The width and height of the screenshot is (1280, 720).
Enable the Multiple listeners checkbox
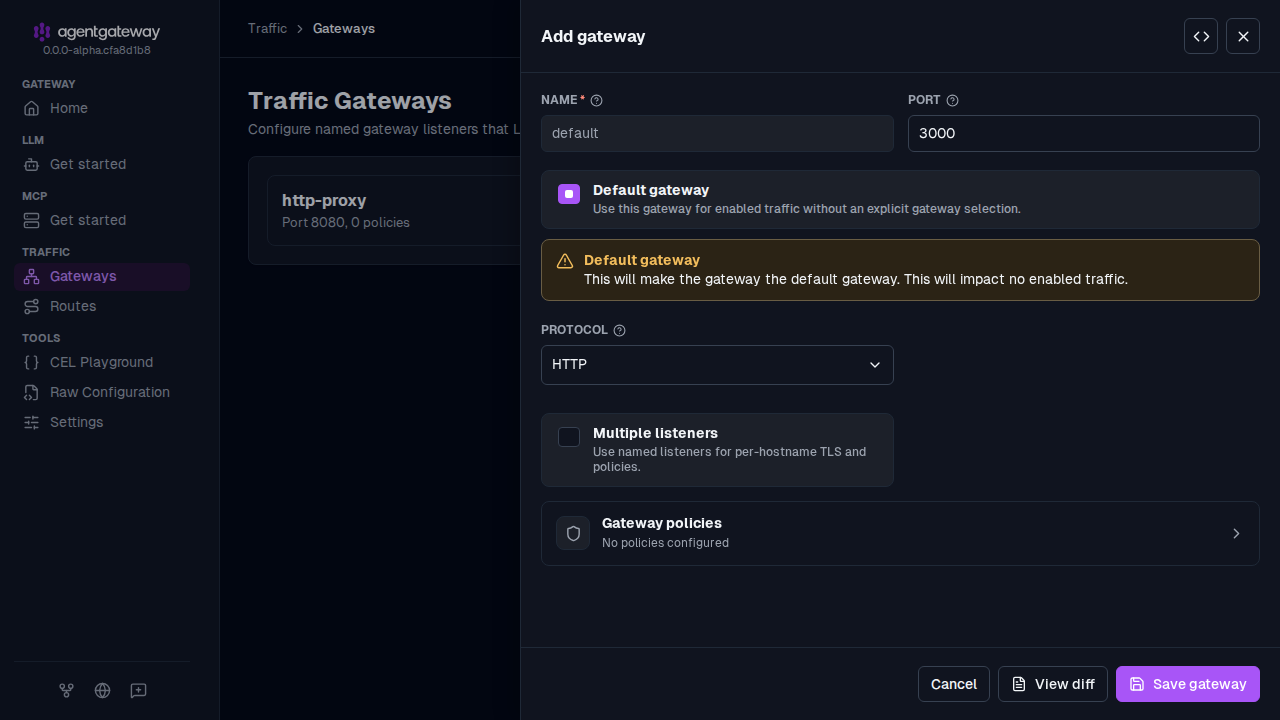click(x=569, y=437)
